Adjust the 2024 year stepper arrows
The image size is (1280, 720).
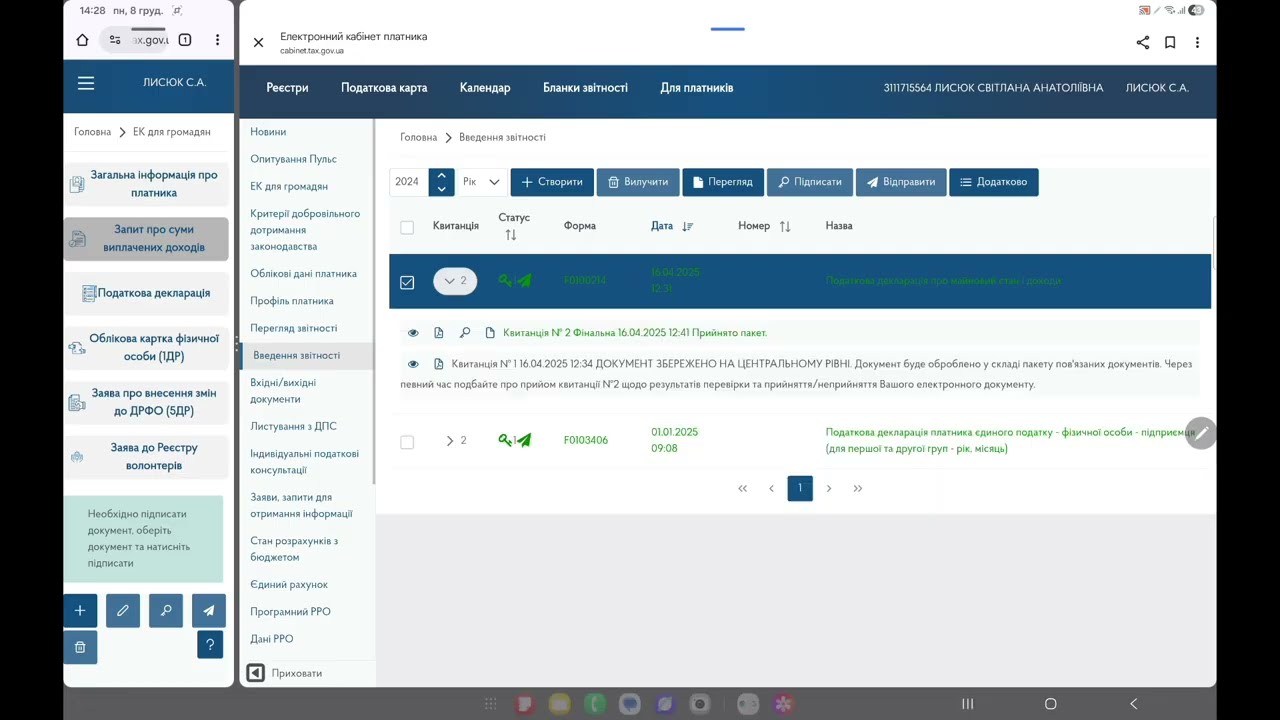point(442,182)
